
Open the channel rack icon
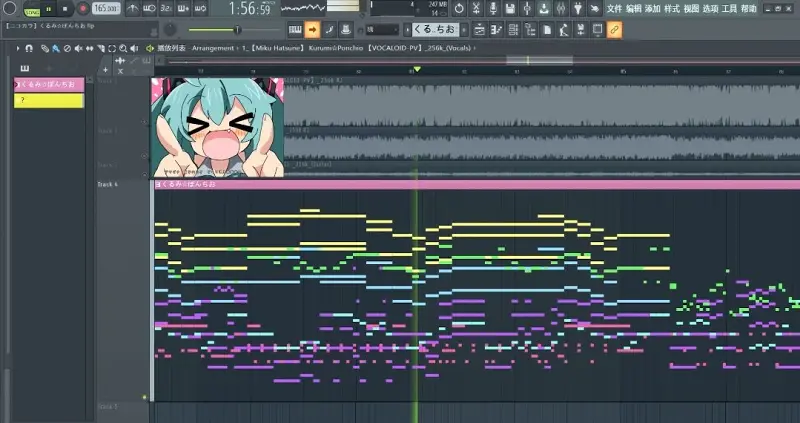tap(513, 30)
